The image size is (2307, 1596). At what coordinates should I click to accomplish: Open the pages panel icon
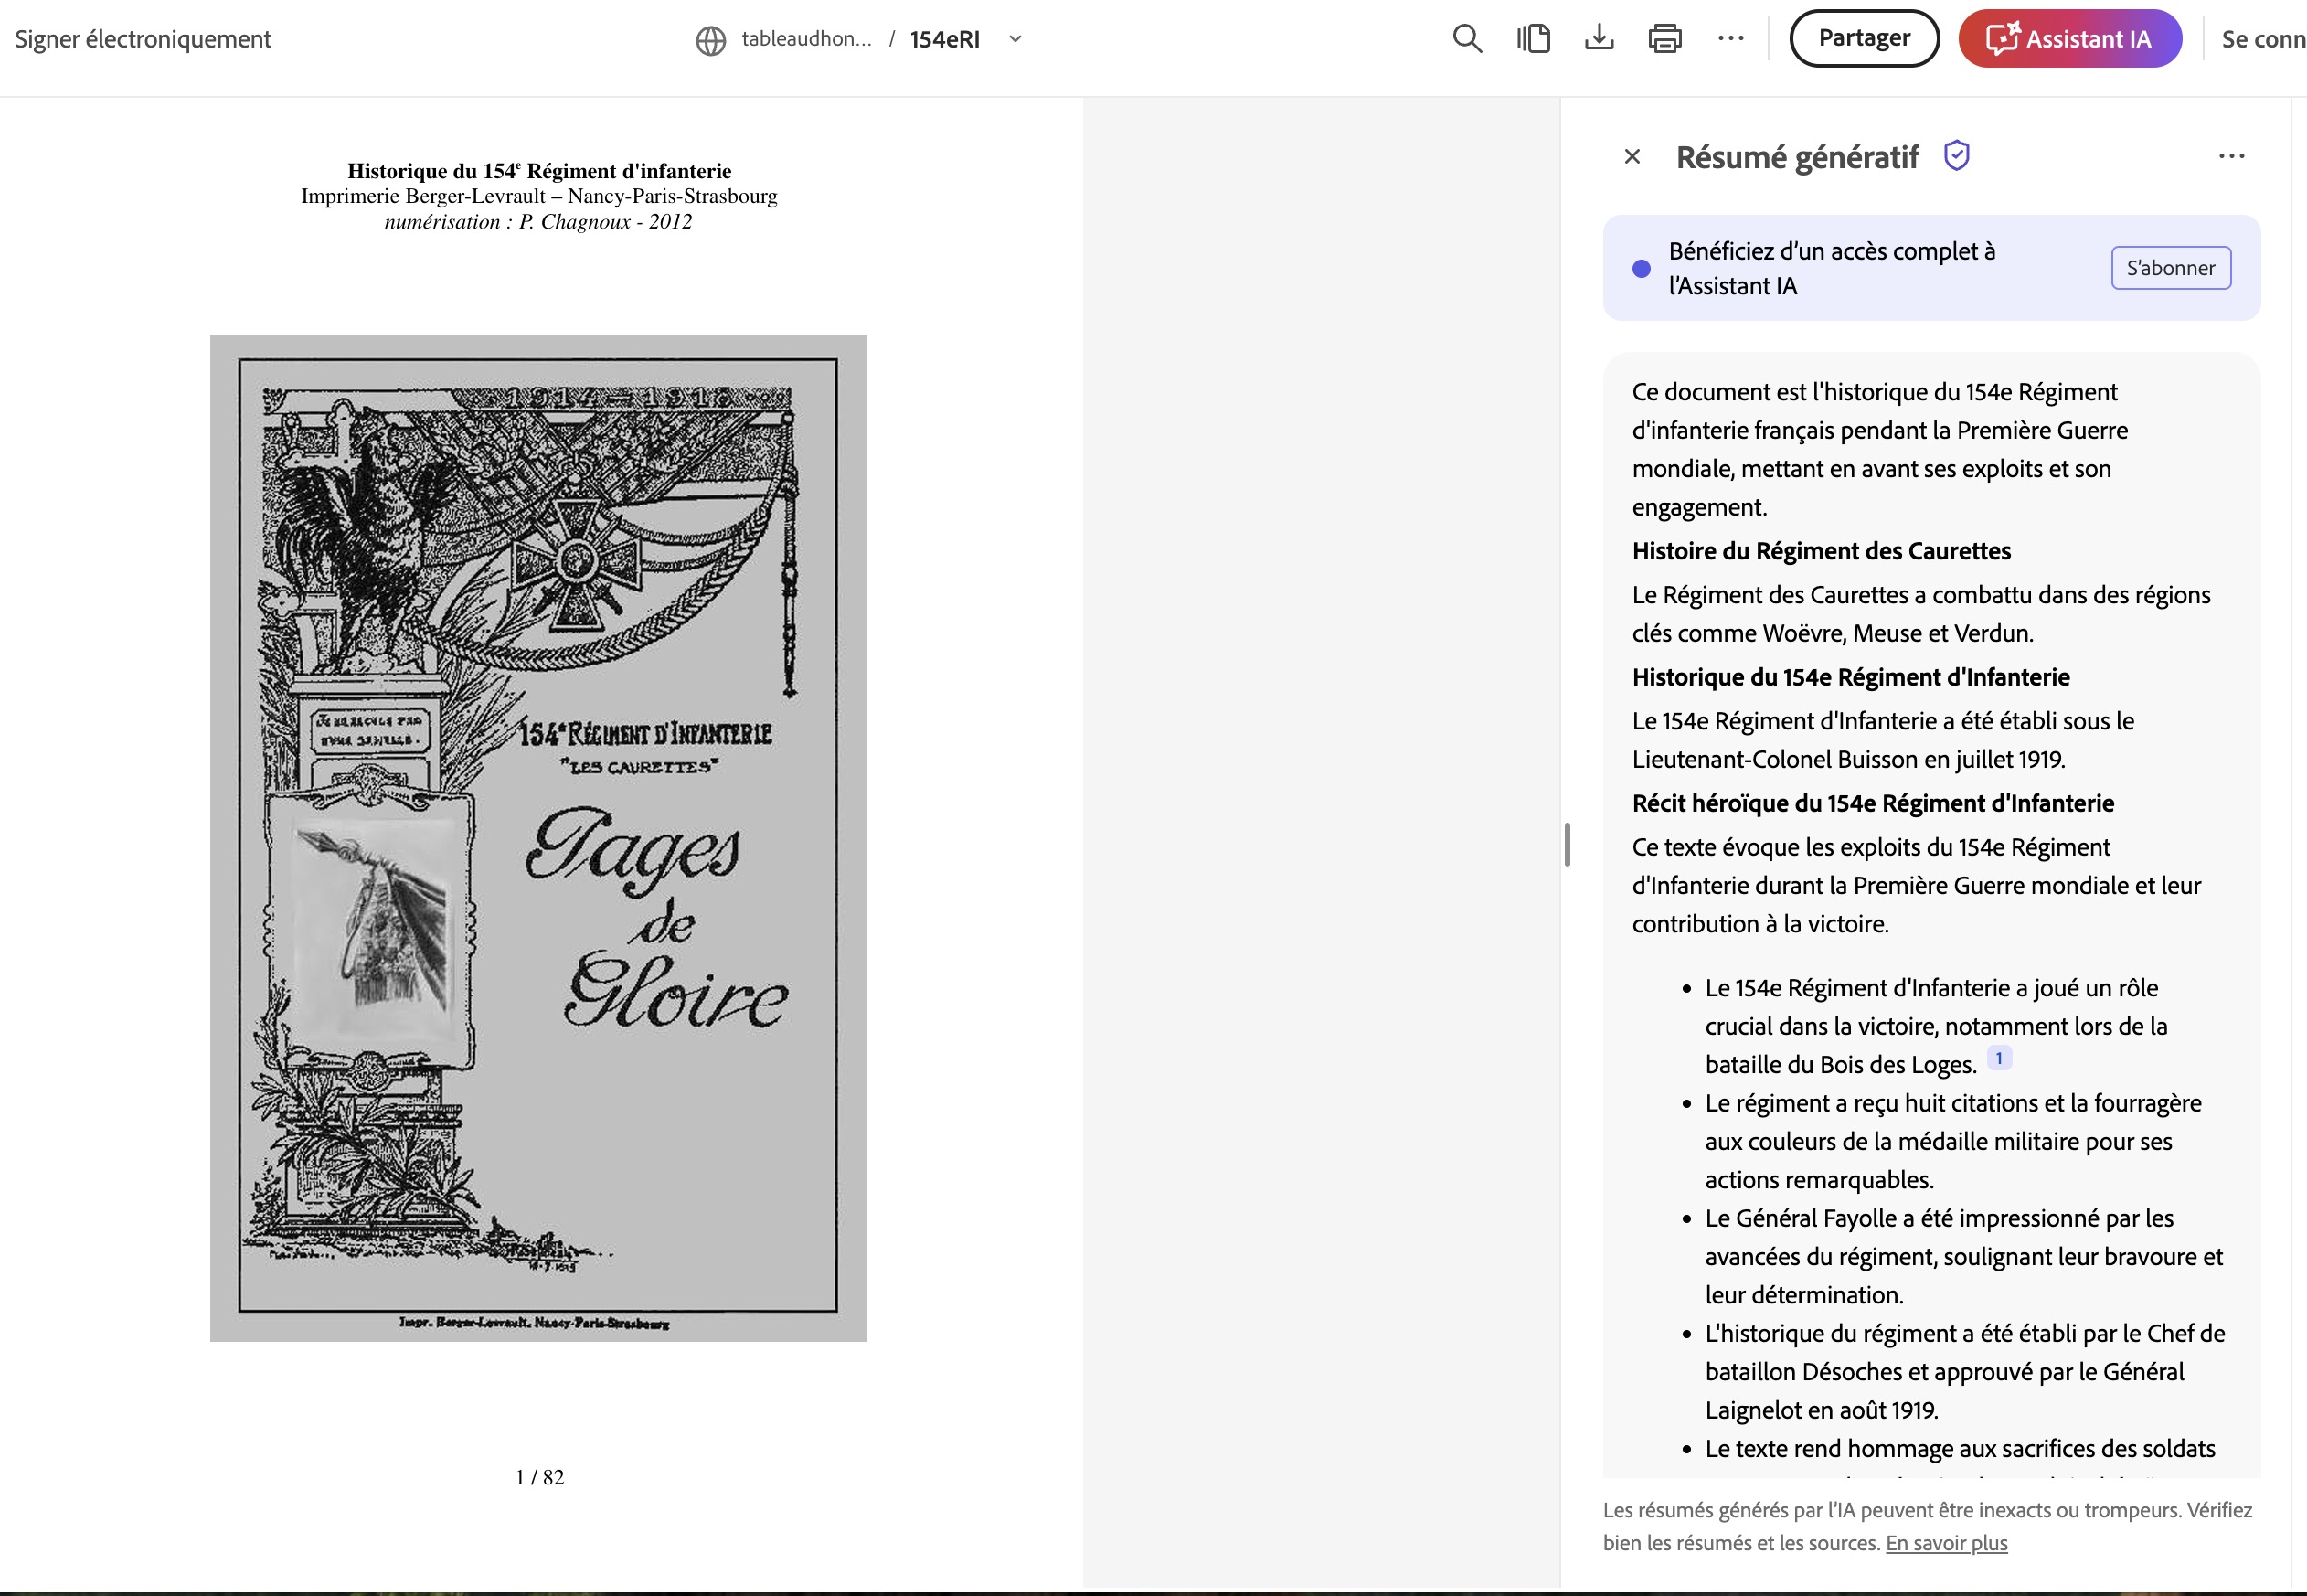click(x=1533, y=39)
